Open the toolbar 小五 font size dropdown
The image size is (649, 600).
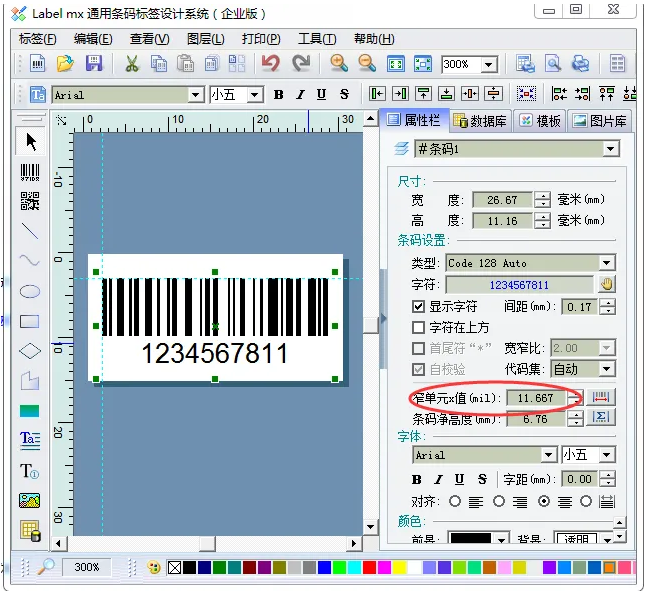point(255,95)
